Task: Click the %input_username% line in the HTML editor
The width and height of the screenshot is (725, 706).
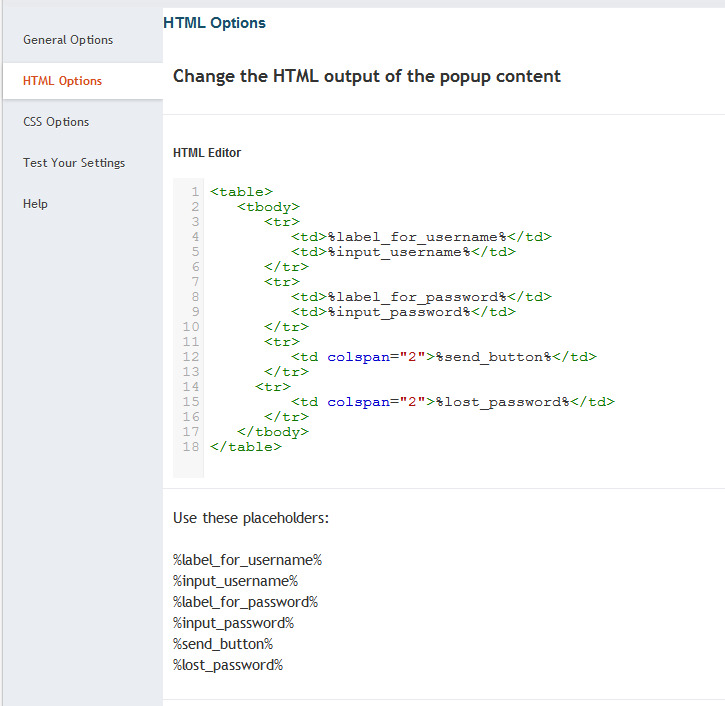Action: (x=403, y=251)
